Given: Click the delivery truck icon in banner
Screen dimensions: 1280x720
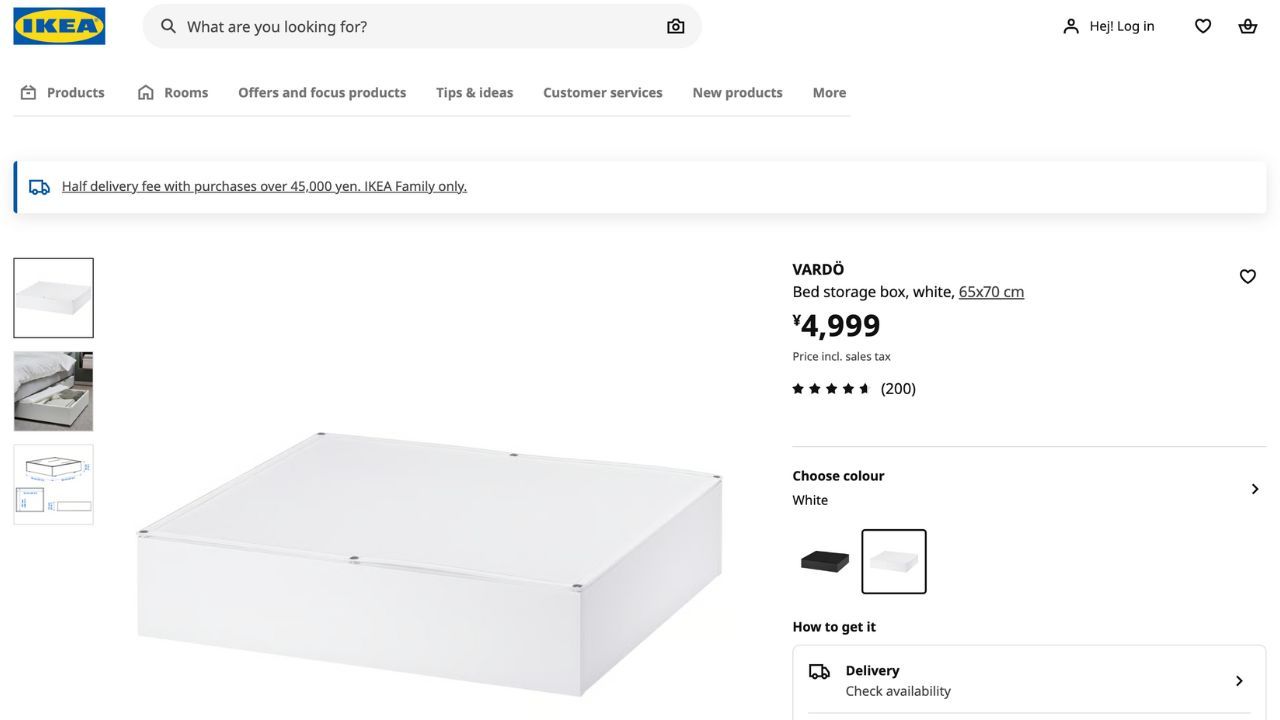Looking at the screenshot, I should [x=39, y=187].
